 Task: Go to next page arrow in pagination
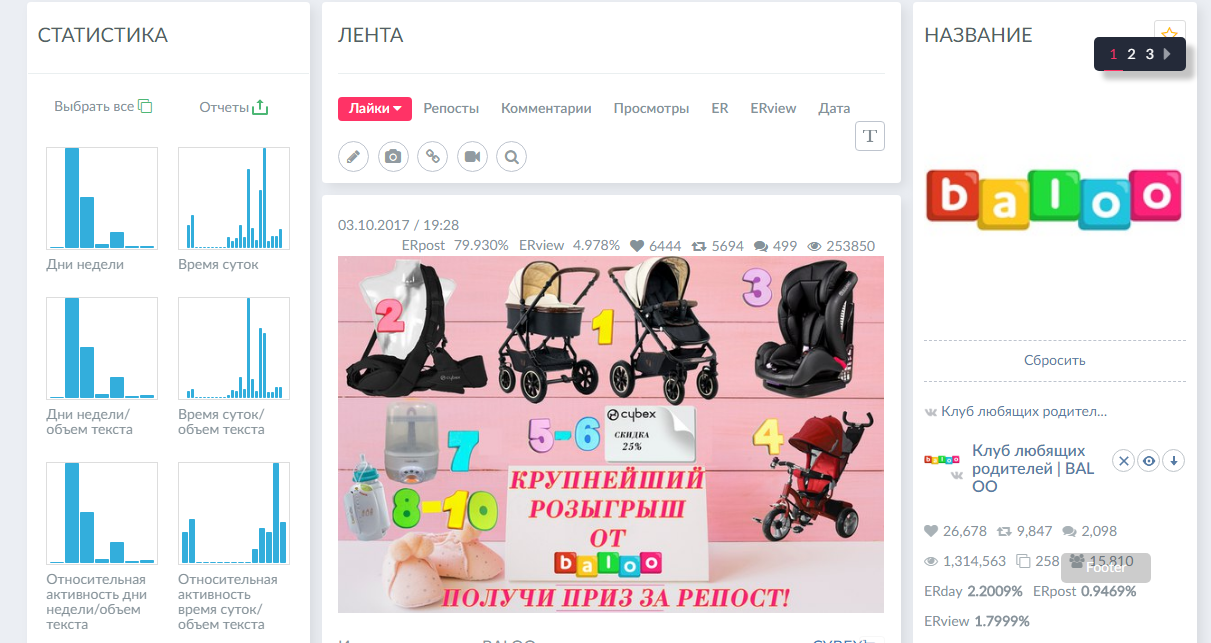(x=1167, y=54)
